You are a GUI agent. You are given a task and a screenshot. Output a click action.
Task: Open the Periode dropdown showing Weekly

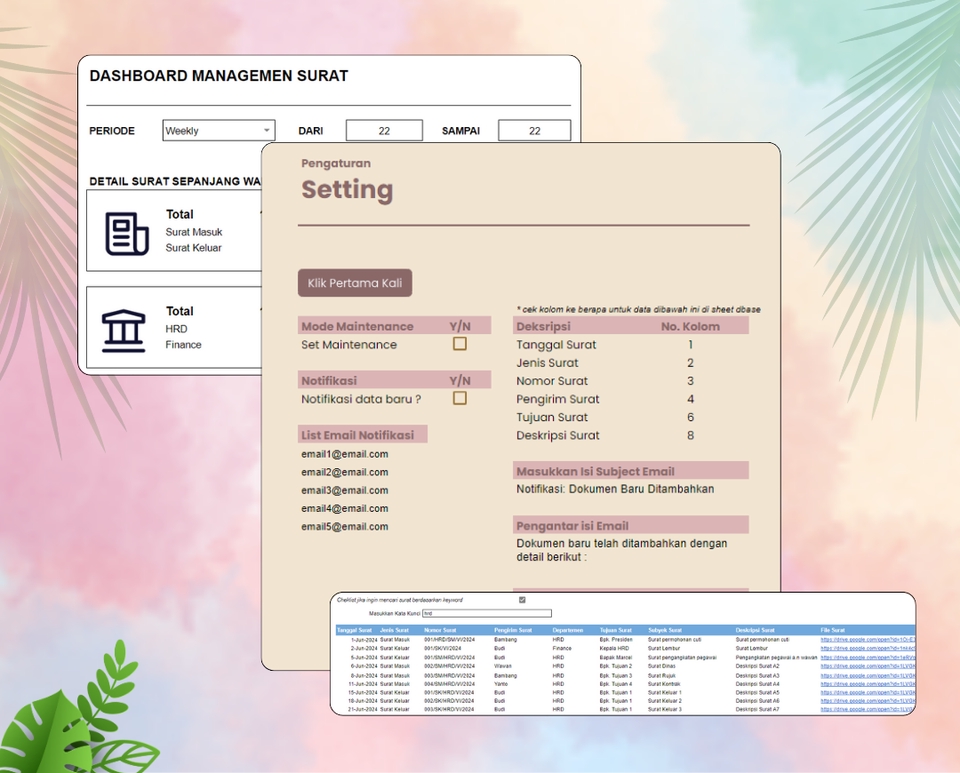point(218,130)
